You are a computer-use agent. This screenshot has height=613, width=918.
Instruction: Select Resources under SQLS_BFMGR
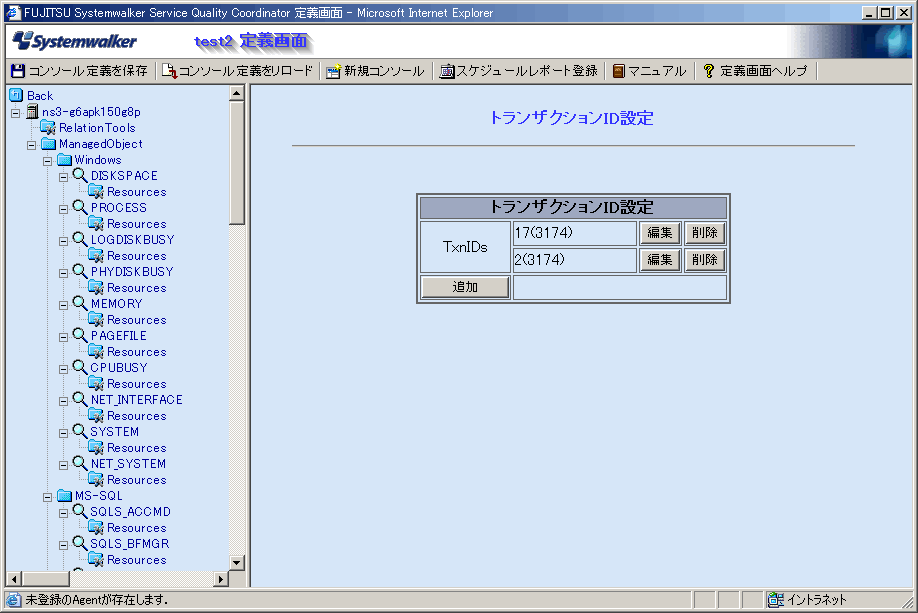(137, 560)
